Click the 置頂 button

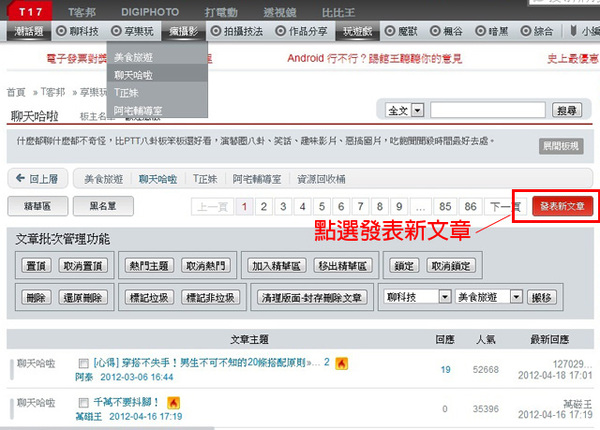pyautogui.click(x=36, y=265)
